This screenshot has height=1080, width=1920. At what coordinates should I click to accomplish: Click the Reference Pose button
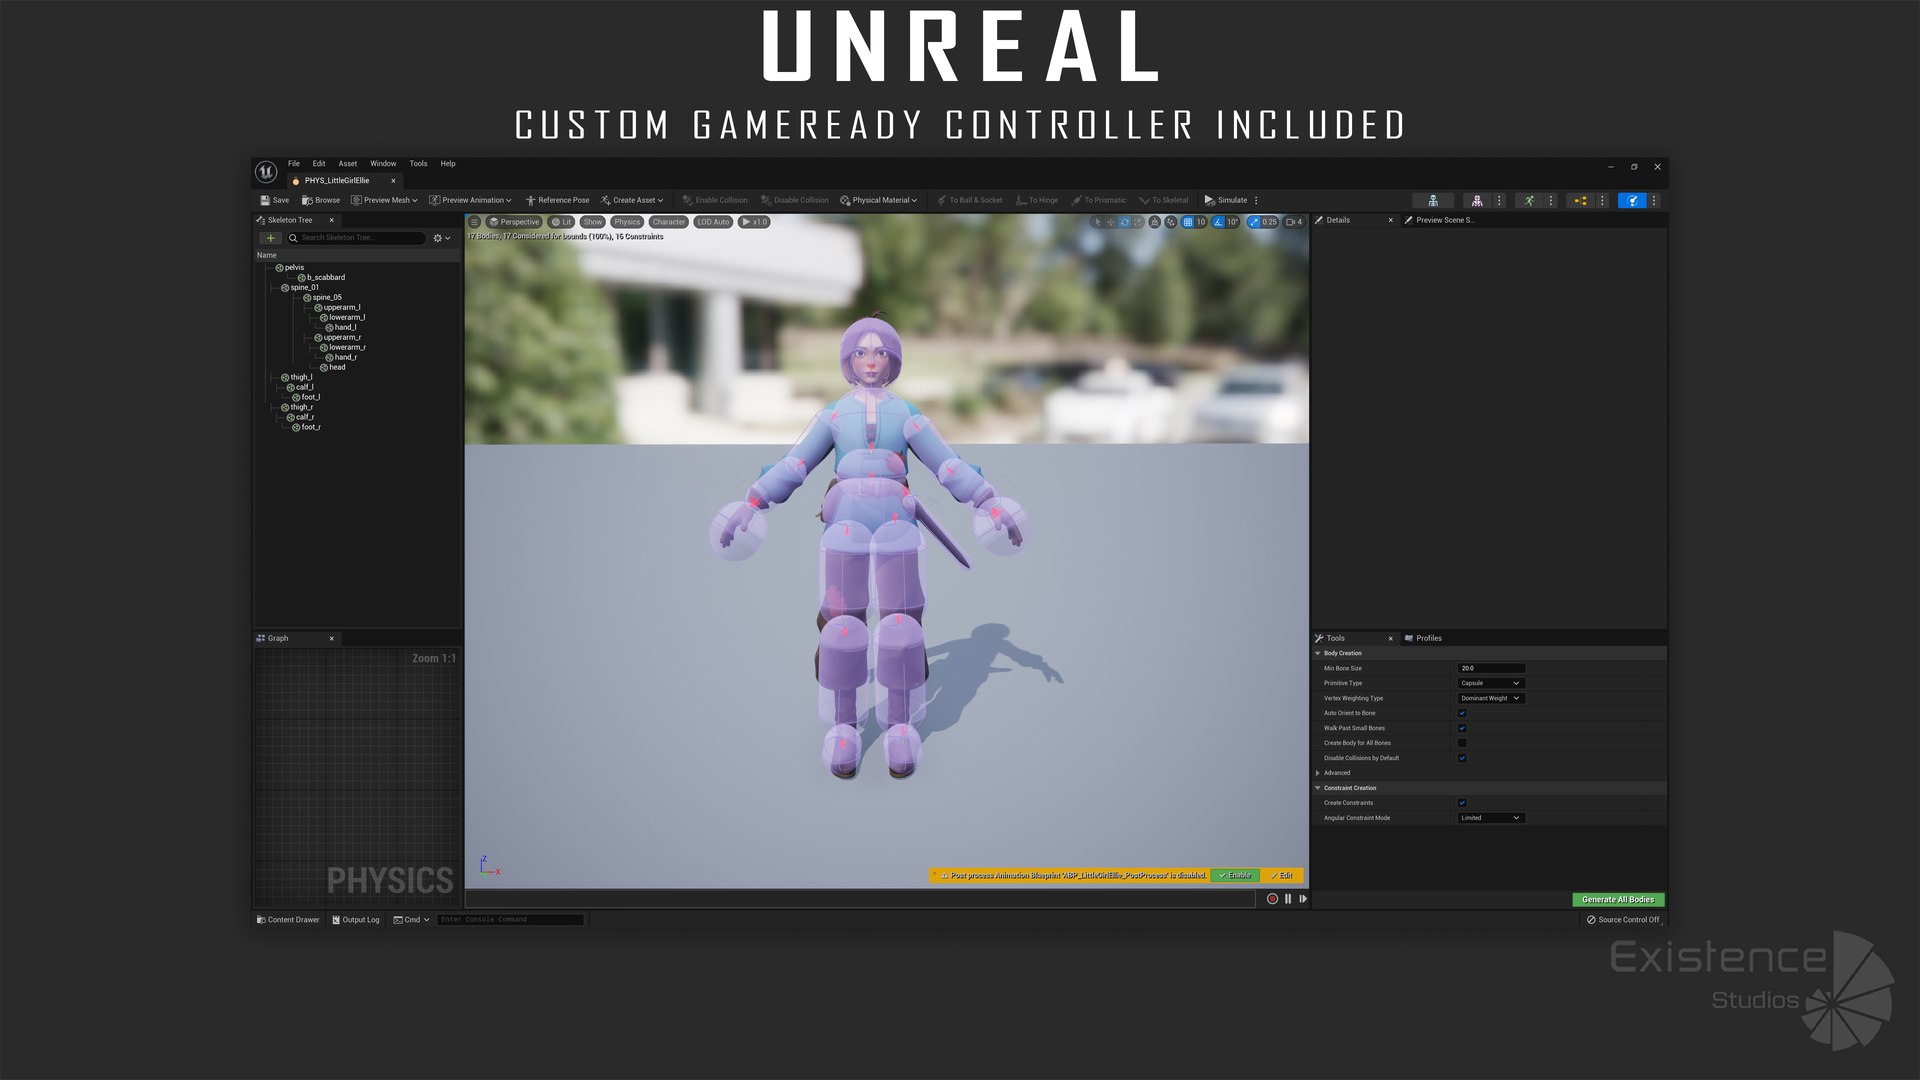tap(557, 200)
